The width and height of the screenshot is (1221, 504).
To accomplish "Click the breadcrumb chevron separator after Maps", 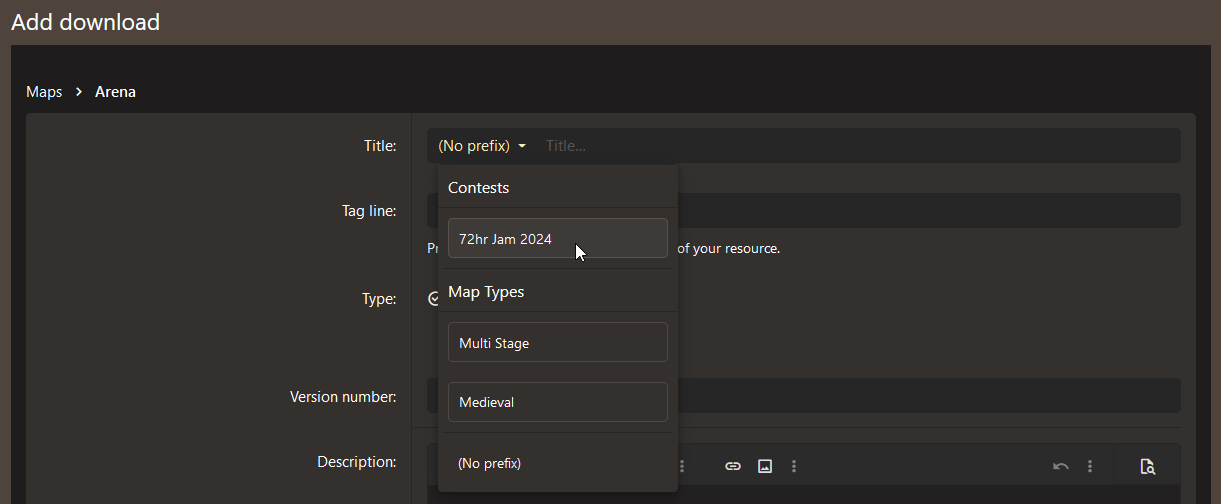I will (x=78, y=92).
